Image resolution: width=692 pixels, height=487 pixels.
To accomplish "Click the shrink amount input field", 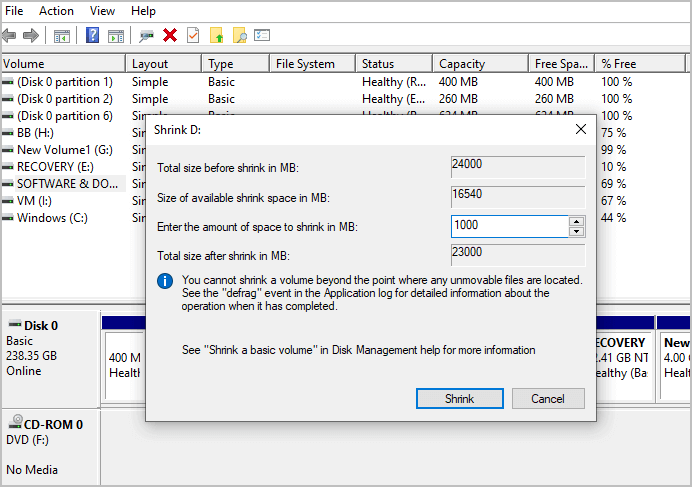I will [509, 227].
